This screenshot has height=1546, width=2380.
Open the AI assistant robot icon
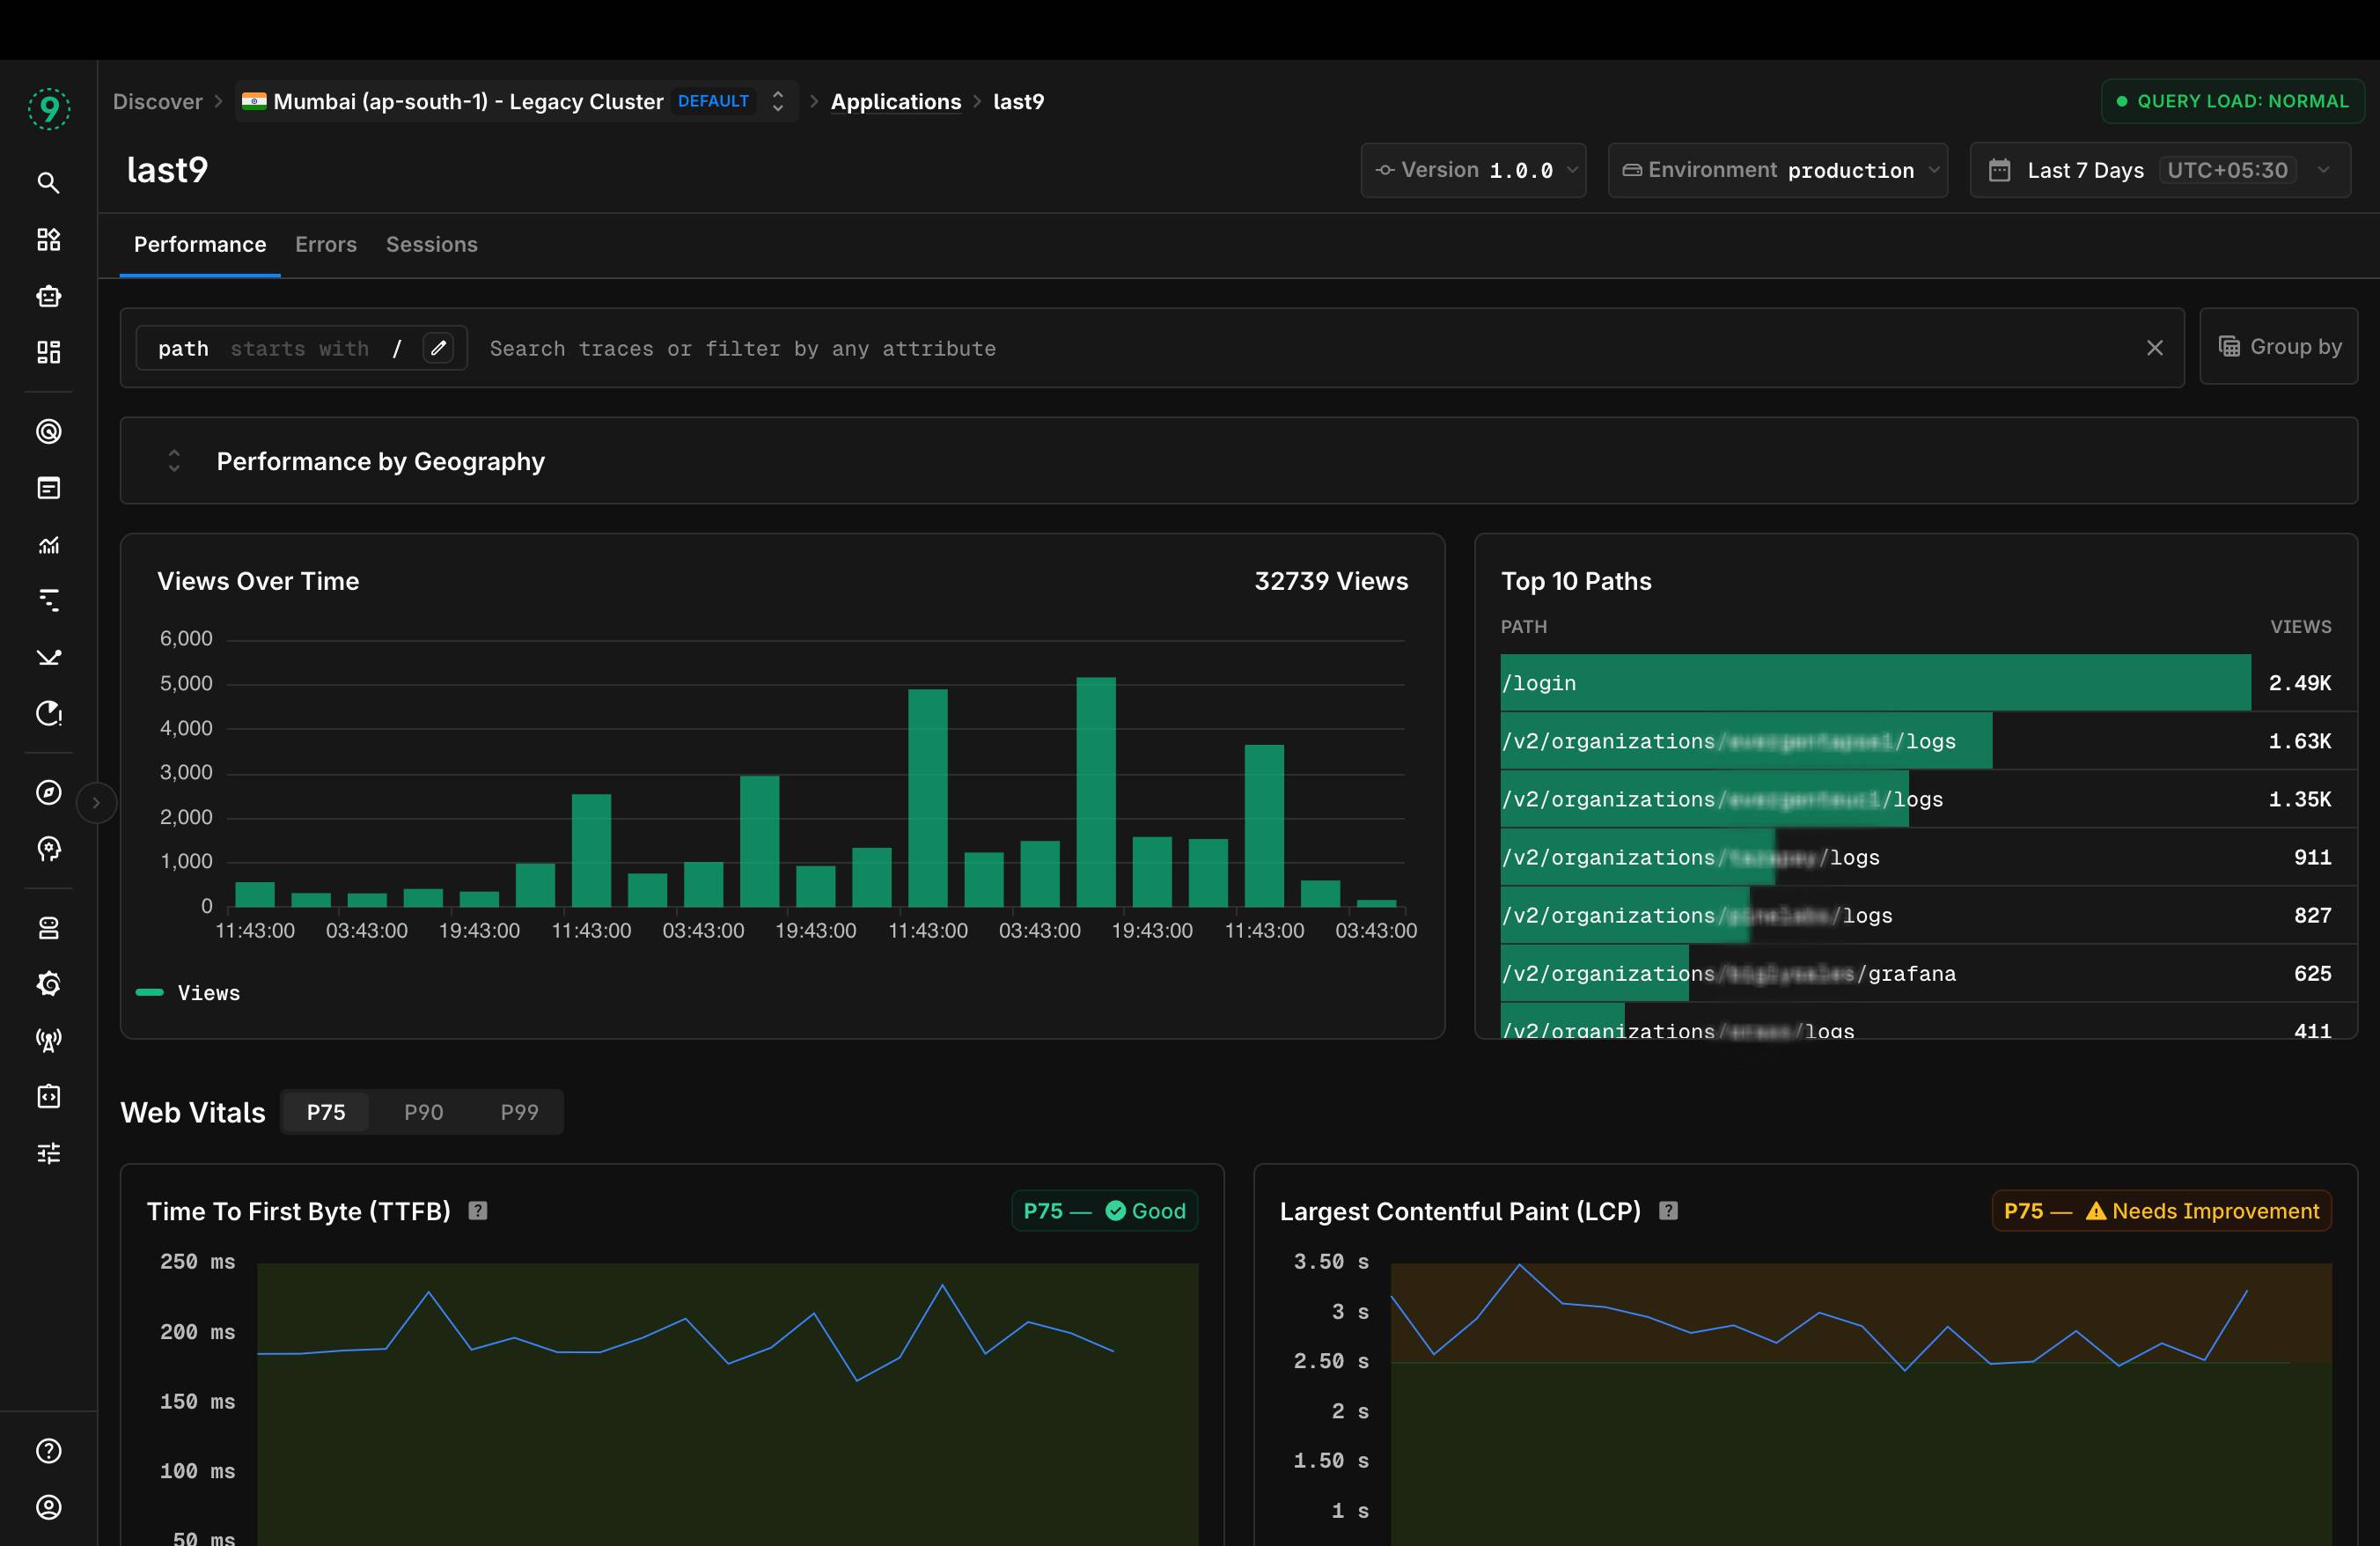coord(48,296)
